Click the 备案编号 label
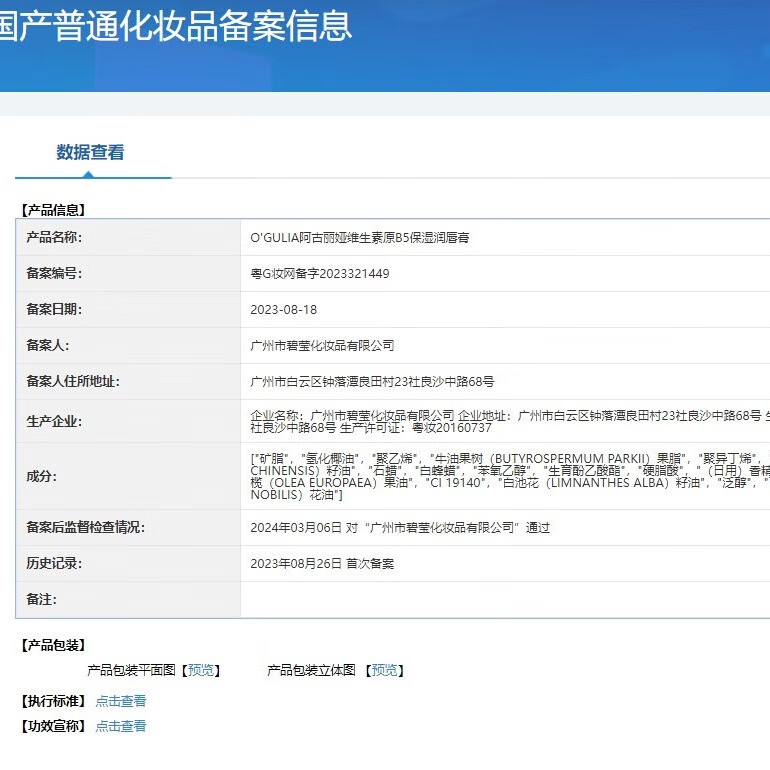Image resolution: width=770 pixels, height=770 pixels. coord(54,274)
